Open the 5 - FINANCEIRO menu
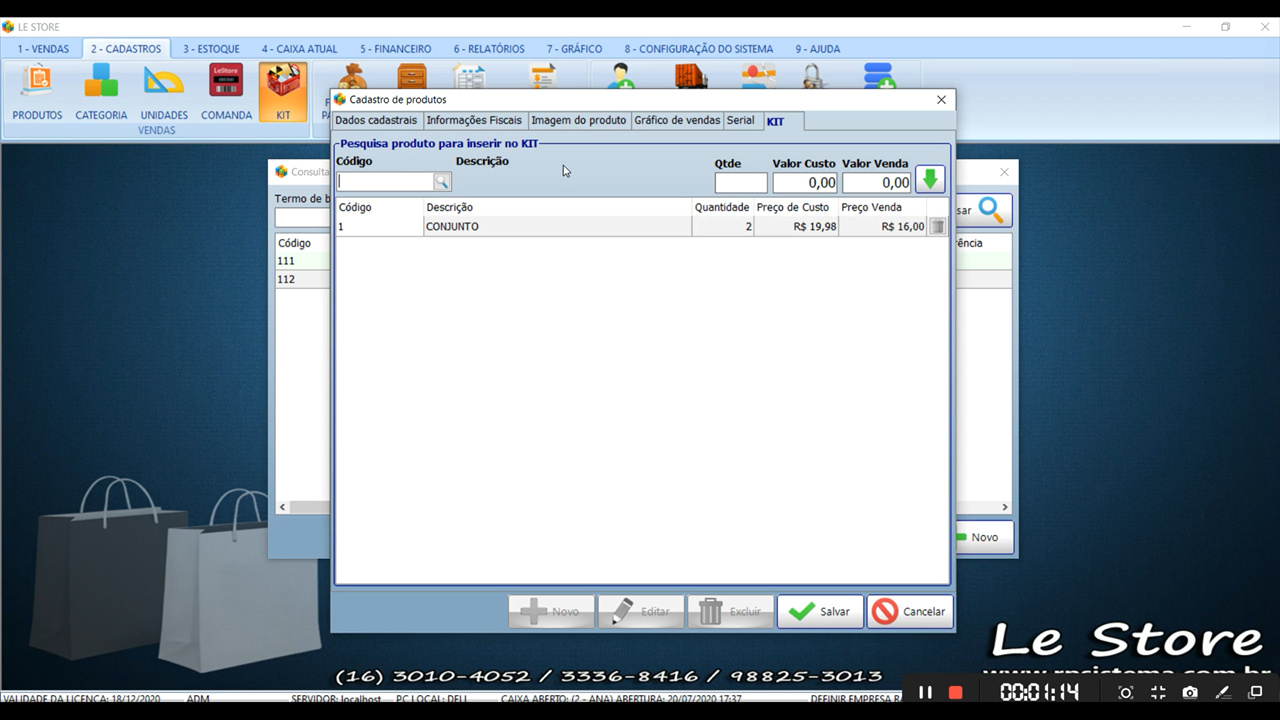1280x720 pixels. pyautogui.click(x=395, y=49)
